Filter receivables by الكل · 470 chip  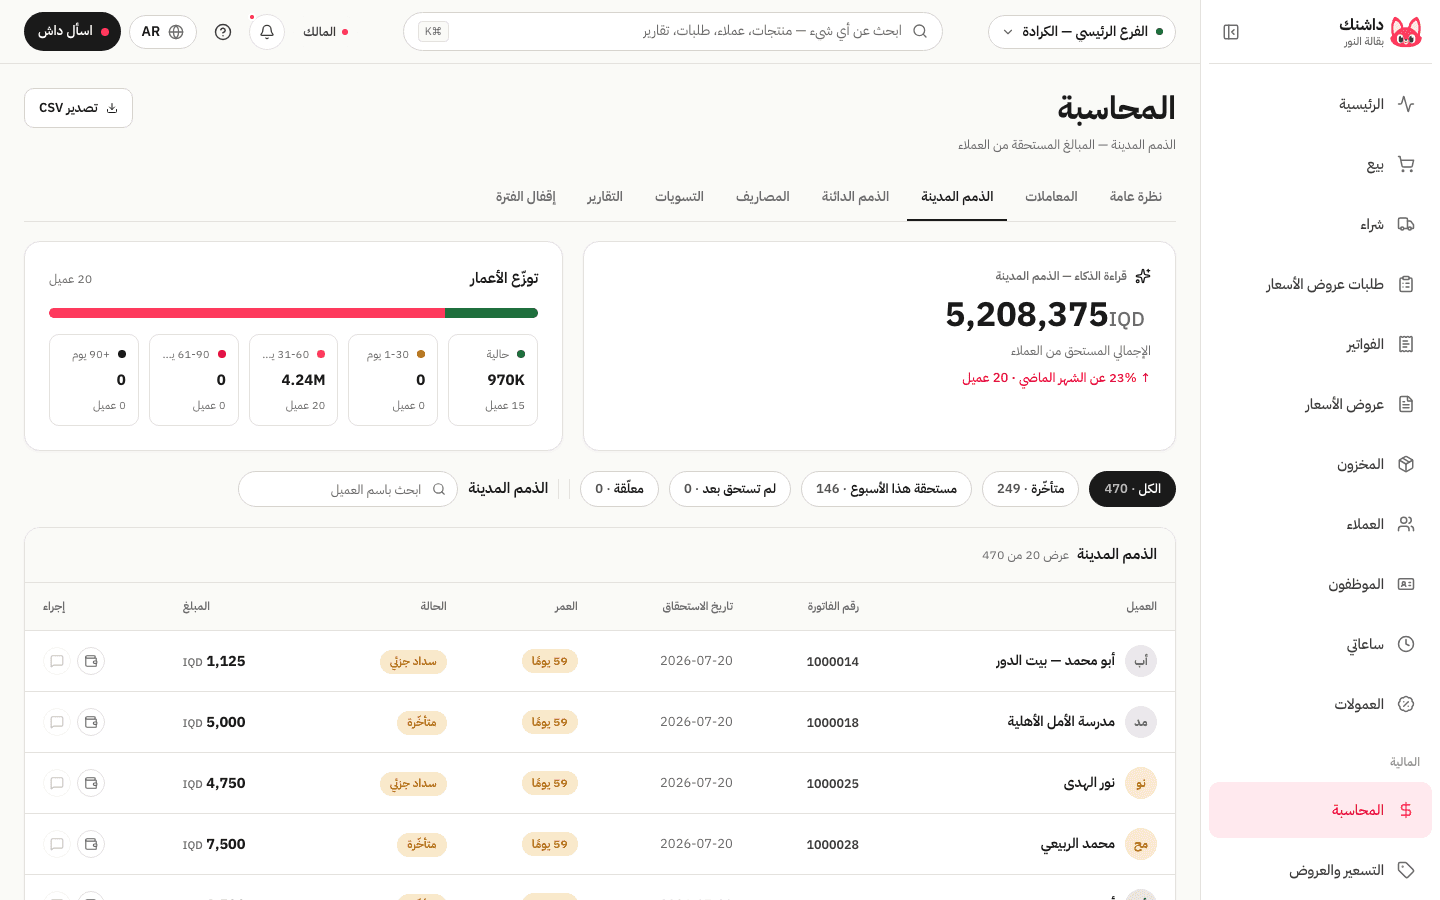(x=1132, y=489)
